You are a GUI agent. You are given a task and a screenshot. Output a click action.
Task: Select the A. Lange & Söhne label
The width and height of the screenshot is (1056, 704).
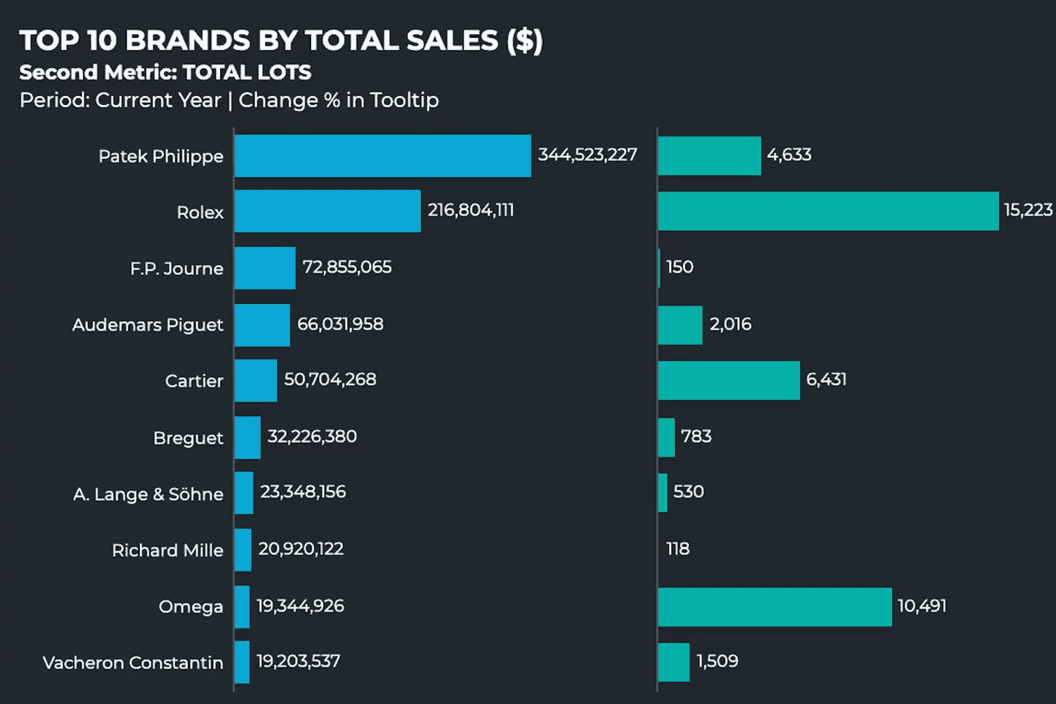148,494
